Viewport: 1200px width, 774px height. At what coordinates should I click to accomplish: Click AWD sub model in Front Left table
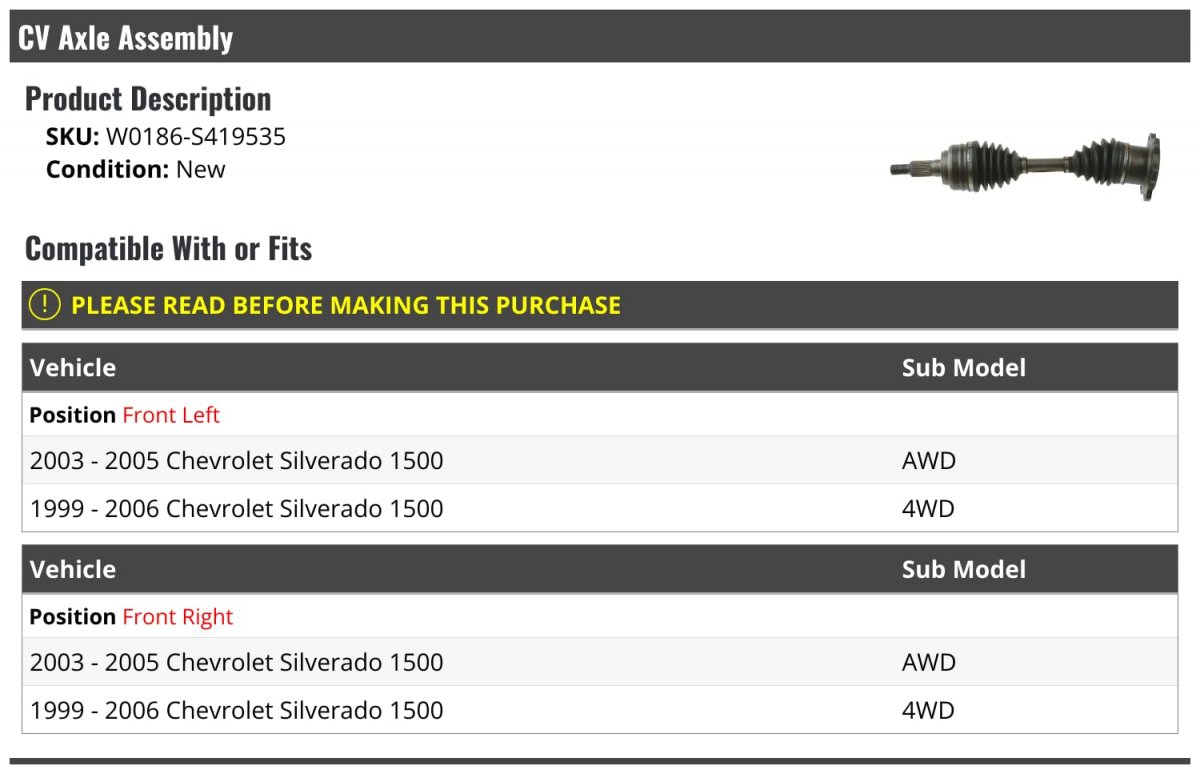pyautogui.click(x=929, y=461)
